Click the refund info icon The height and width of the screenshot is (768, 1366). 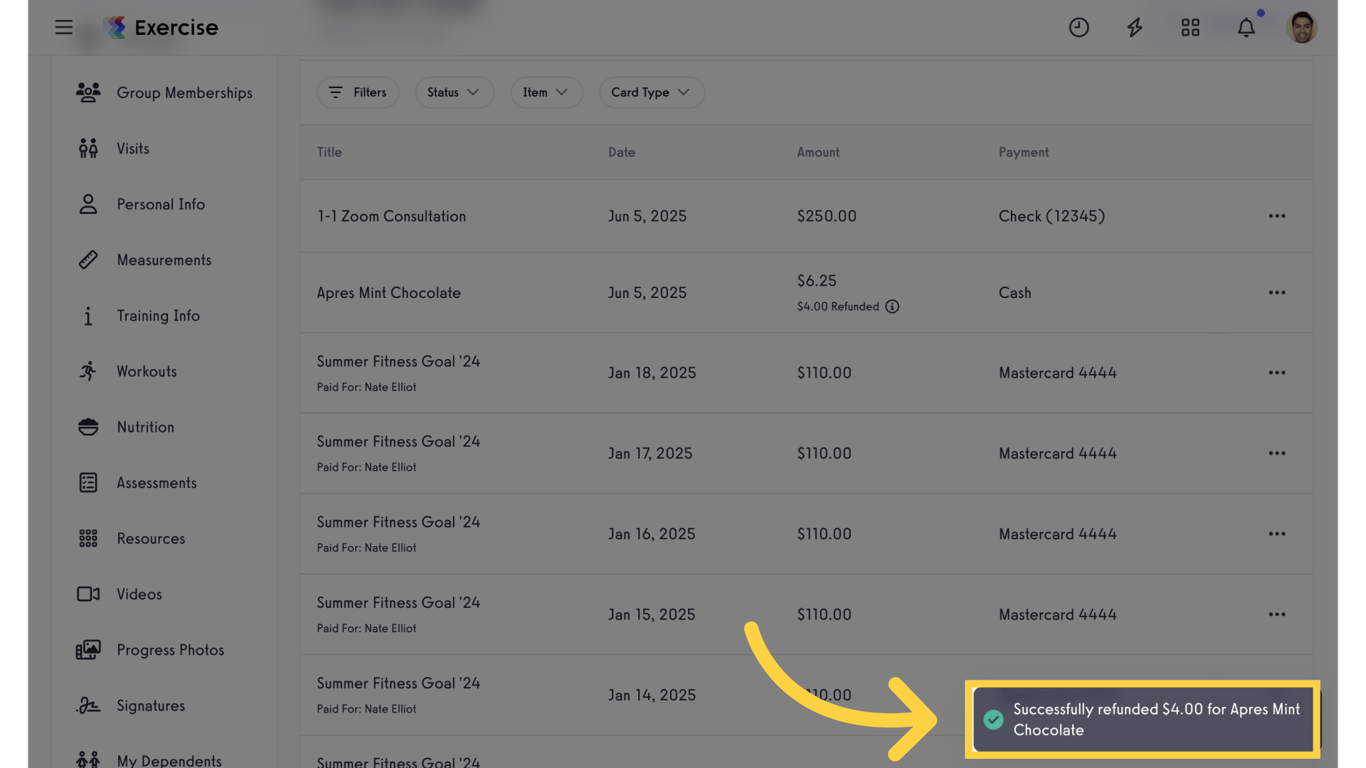pyautogui.click(x=892, y=307)
